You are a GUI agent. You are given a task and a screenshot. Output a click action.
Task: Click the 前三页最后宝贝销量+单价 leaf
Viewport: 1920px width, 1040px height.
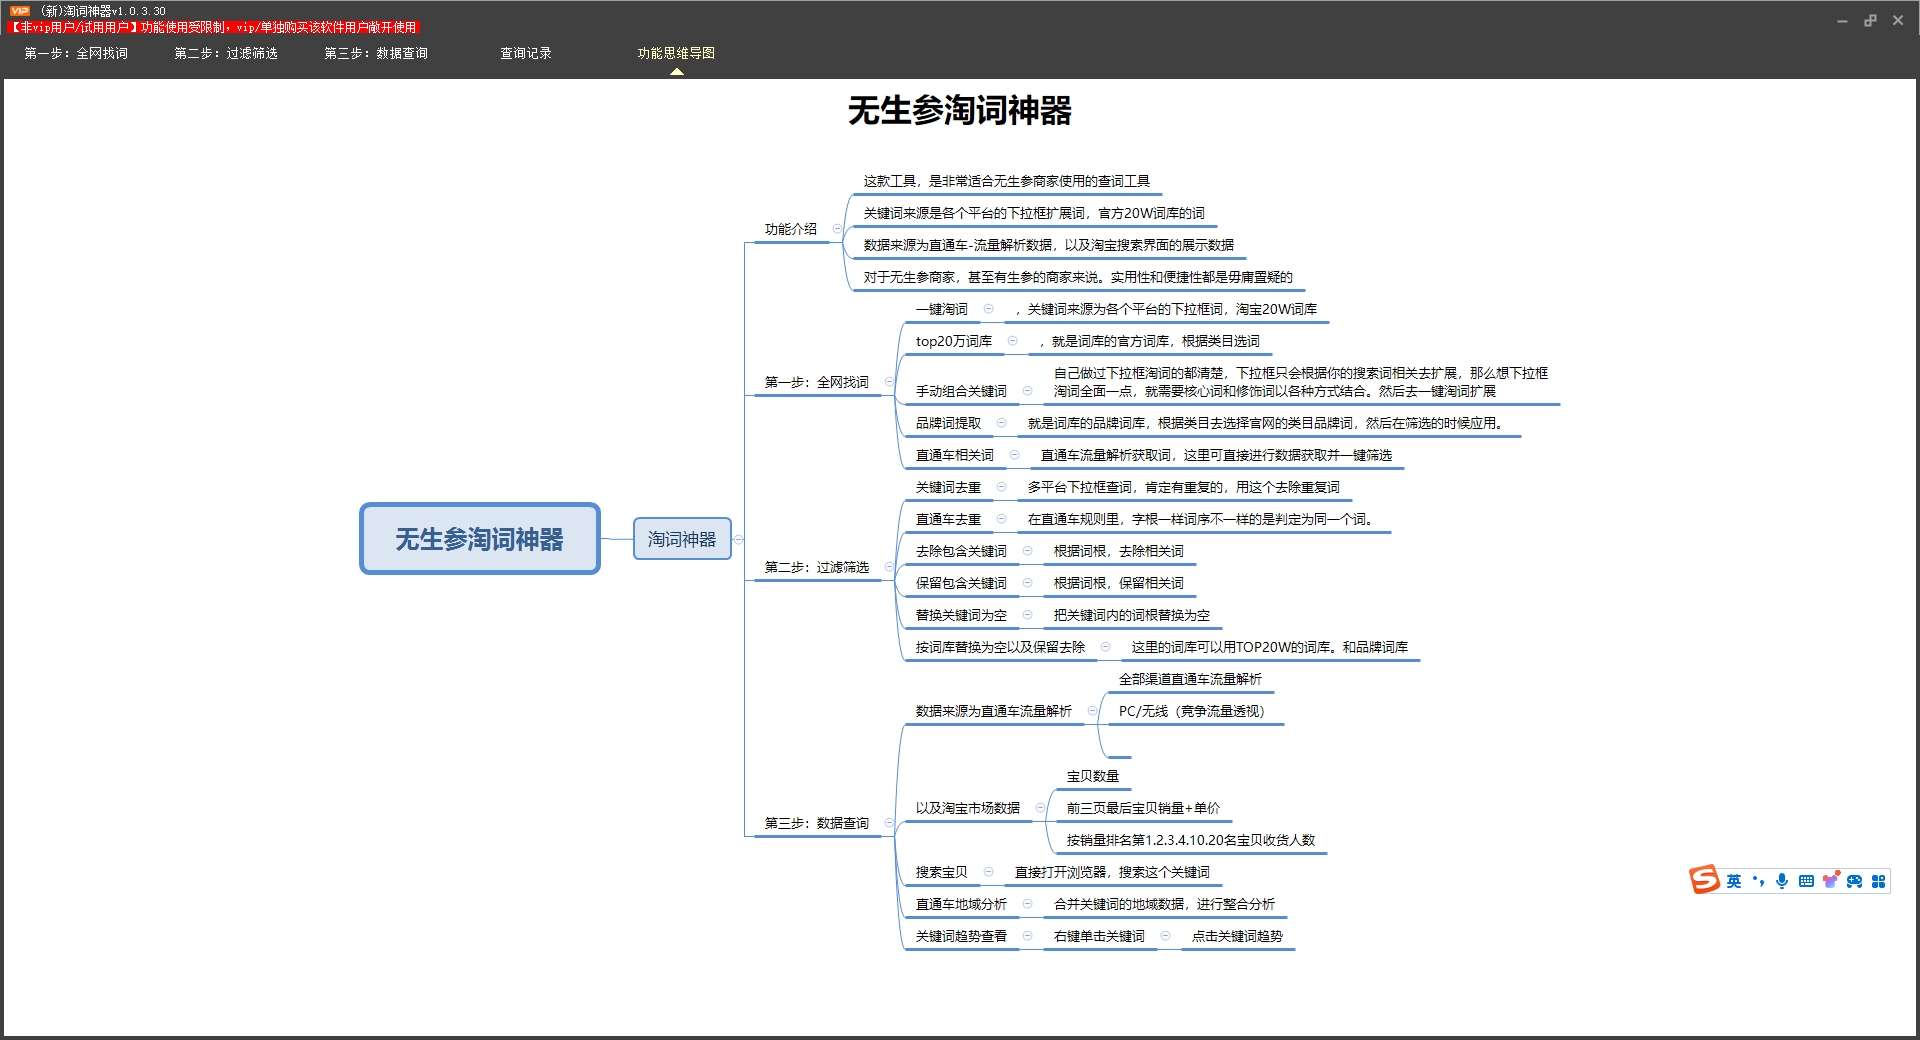tap(1143, 808)
